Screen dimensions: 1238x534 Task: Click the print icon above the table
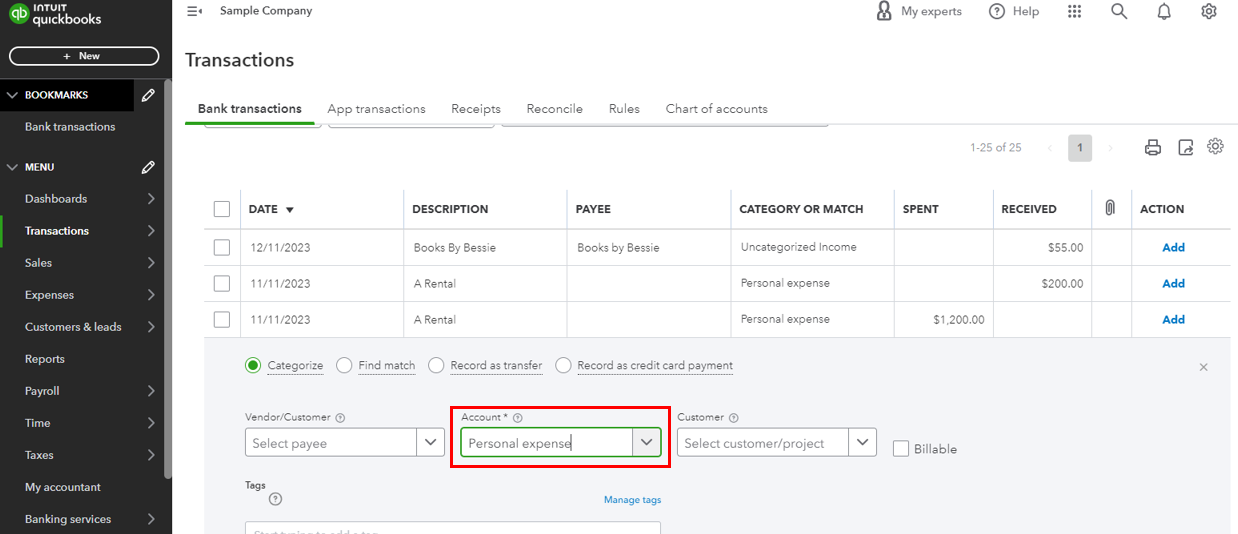(x=1153, y=148)
